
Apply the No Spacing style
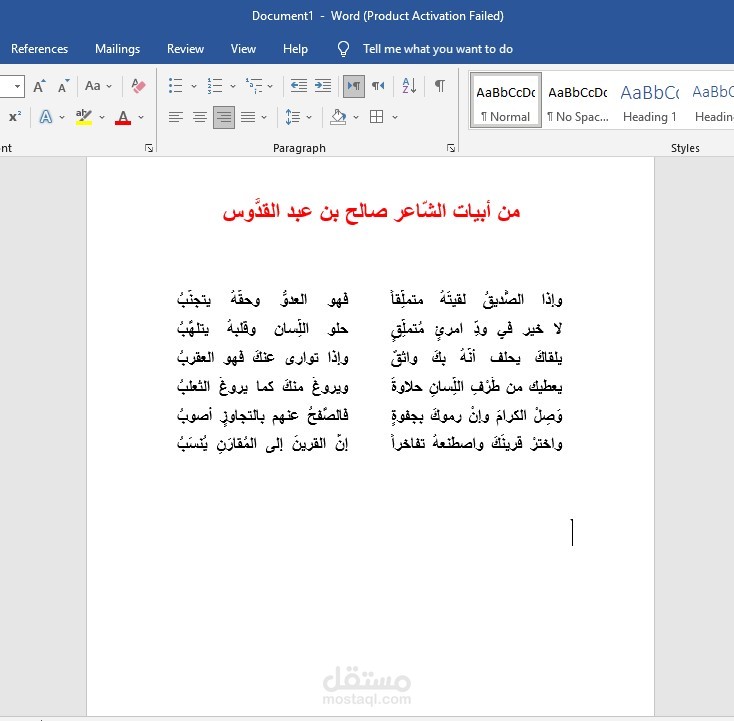click(578, 100)
